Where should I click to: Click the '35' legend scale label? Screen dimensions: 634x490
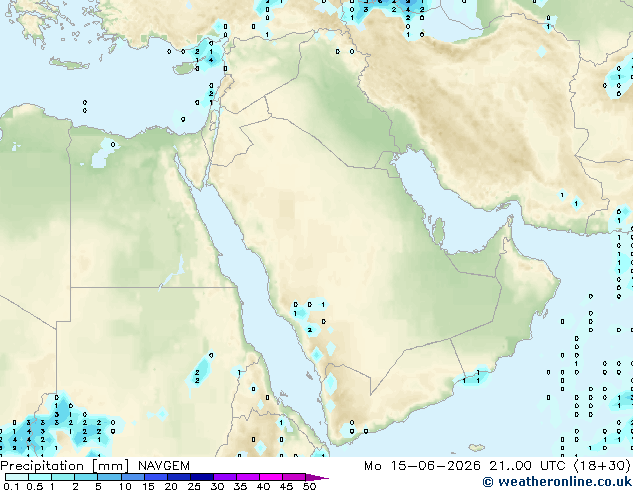240,486
